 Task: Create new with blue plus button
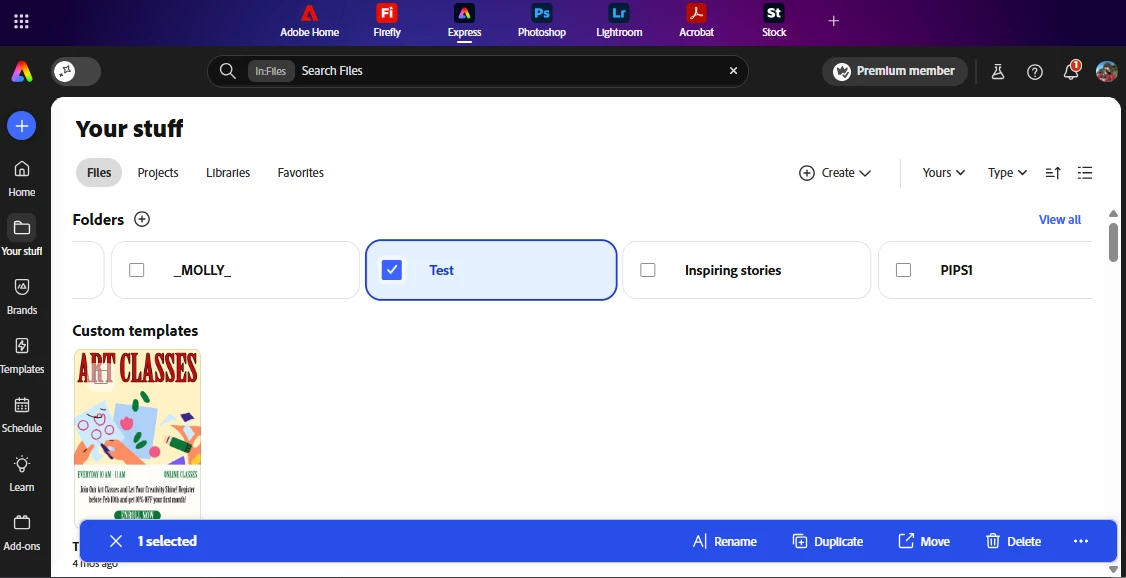pyautogui.click(x=22, y=126)
